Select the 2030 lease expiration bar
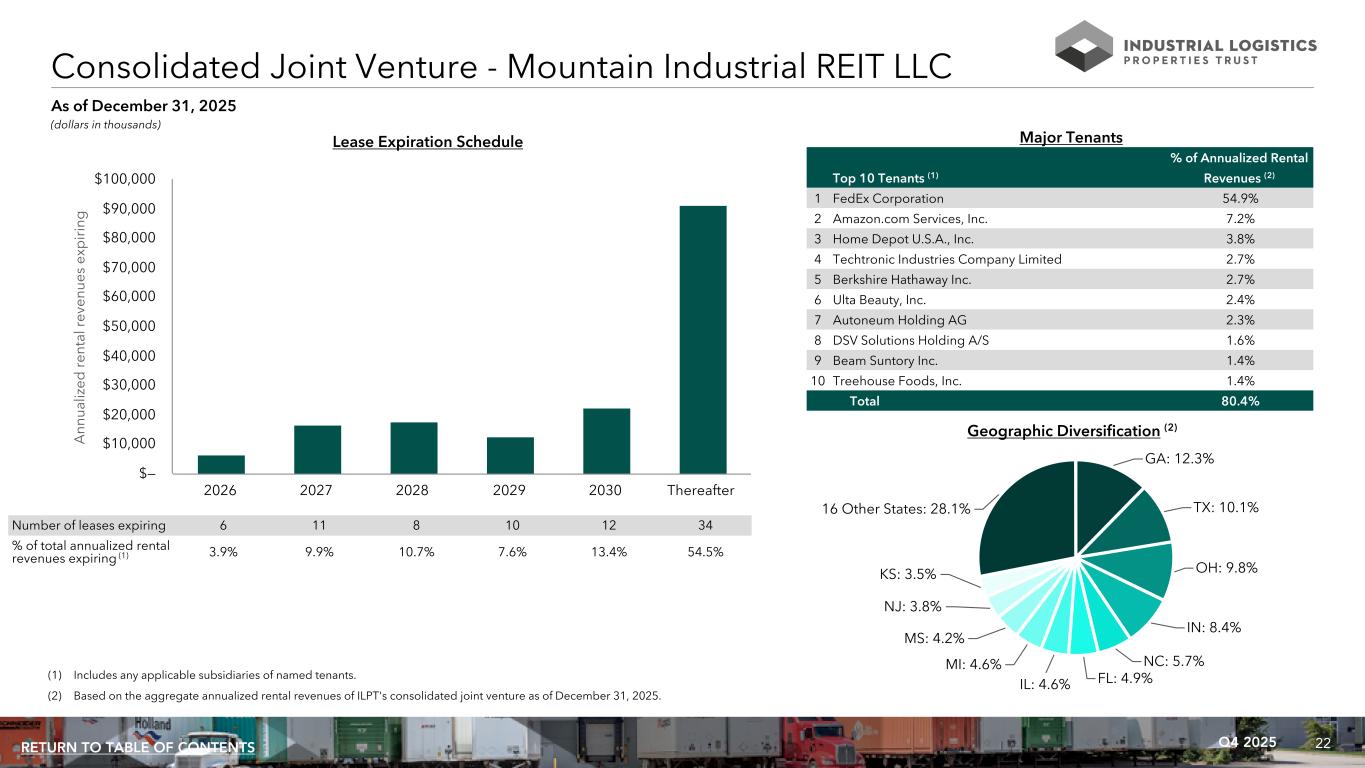Image resolution: width=1365 pixels, height=768 pixels. (x=606, y=440)
